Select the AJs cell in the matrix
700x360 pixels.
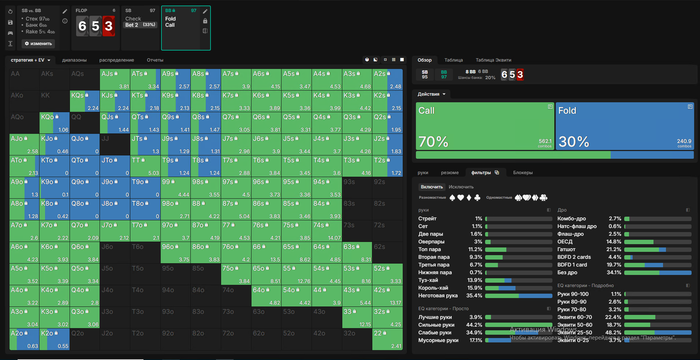click(115, 79)
